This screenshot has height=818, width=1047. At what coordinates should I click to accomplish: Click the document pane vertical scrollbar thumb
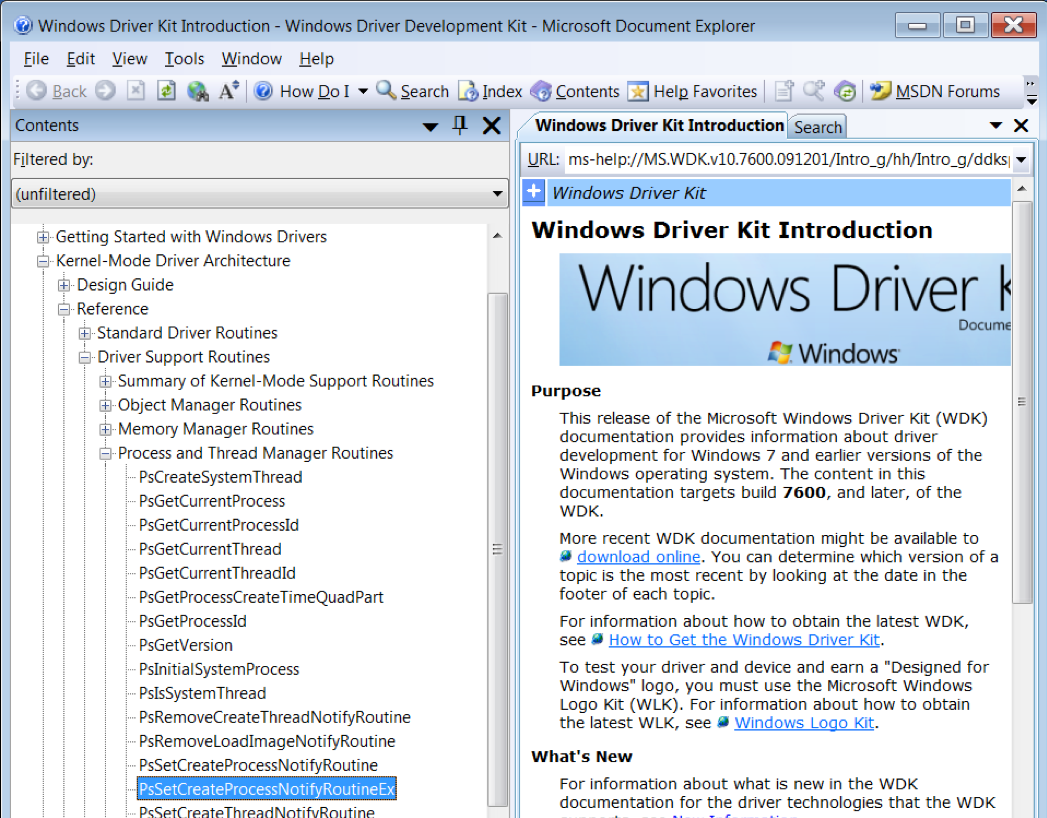click(x=1022, y=403)
